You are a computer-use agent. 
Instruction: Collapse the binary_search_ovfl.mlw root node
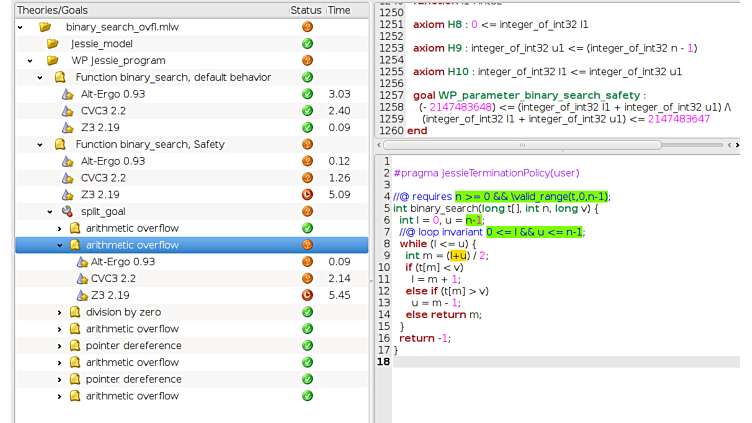(x=21, y=27)
